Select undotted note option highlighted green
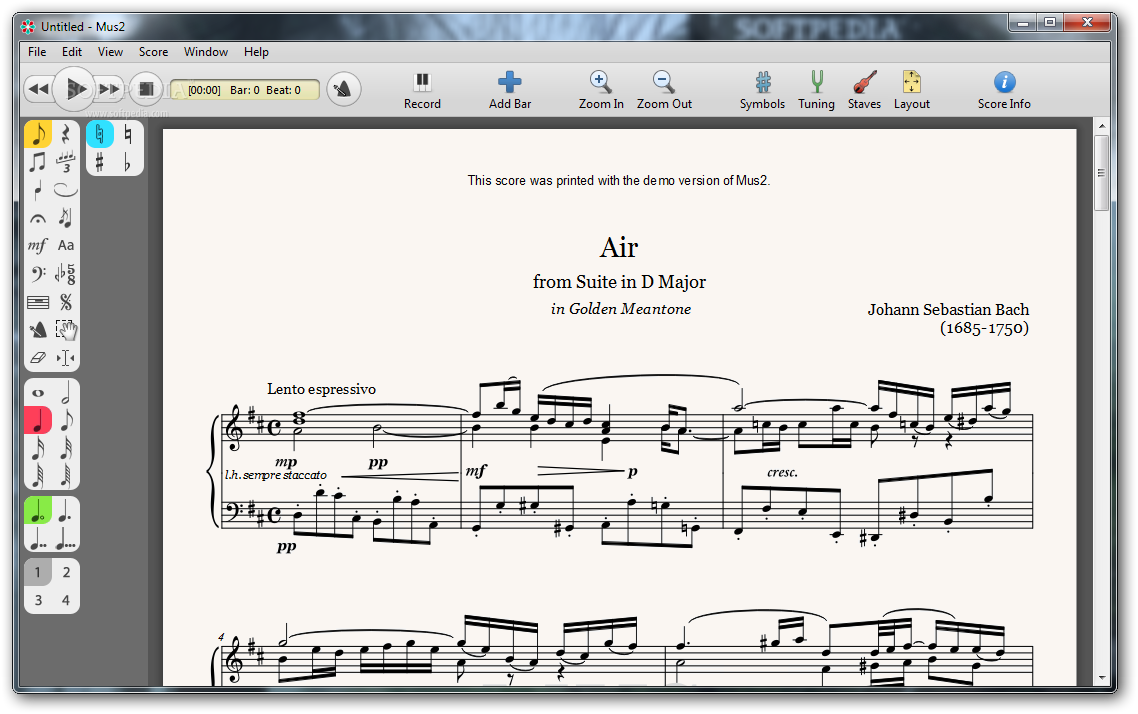This screenshot has width=1138, height=714. (x=38, y=510)
